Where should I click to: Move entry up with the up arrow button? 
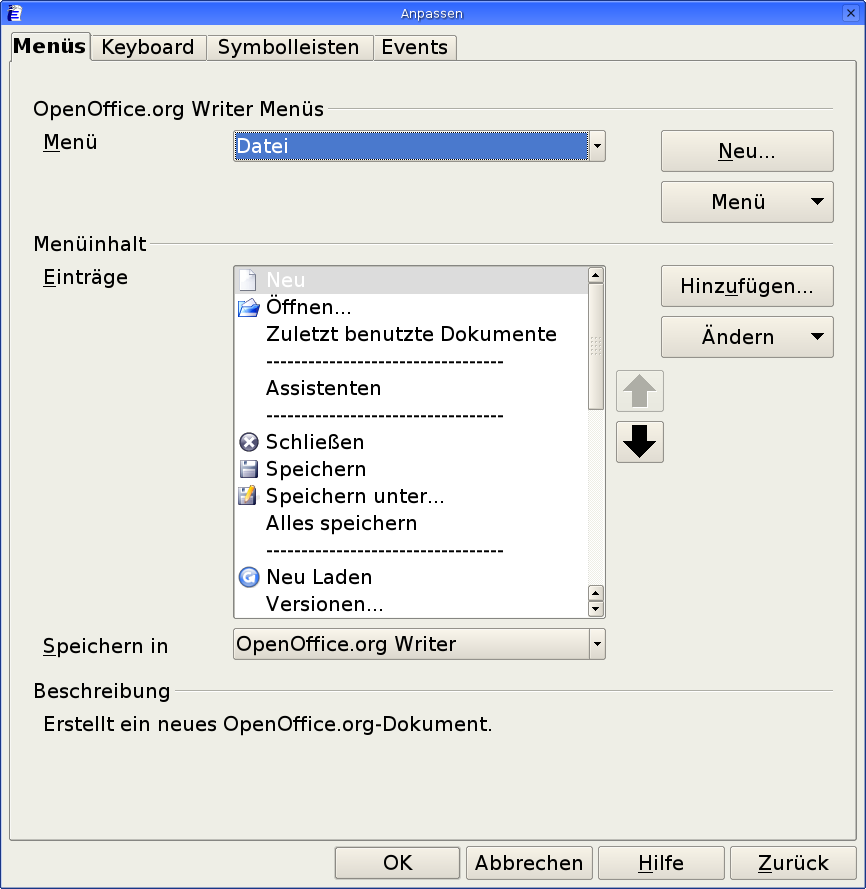640,391
